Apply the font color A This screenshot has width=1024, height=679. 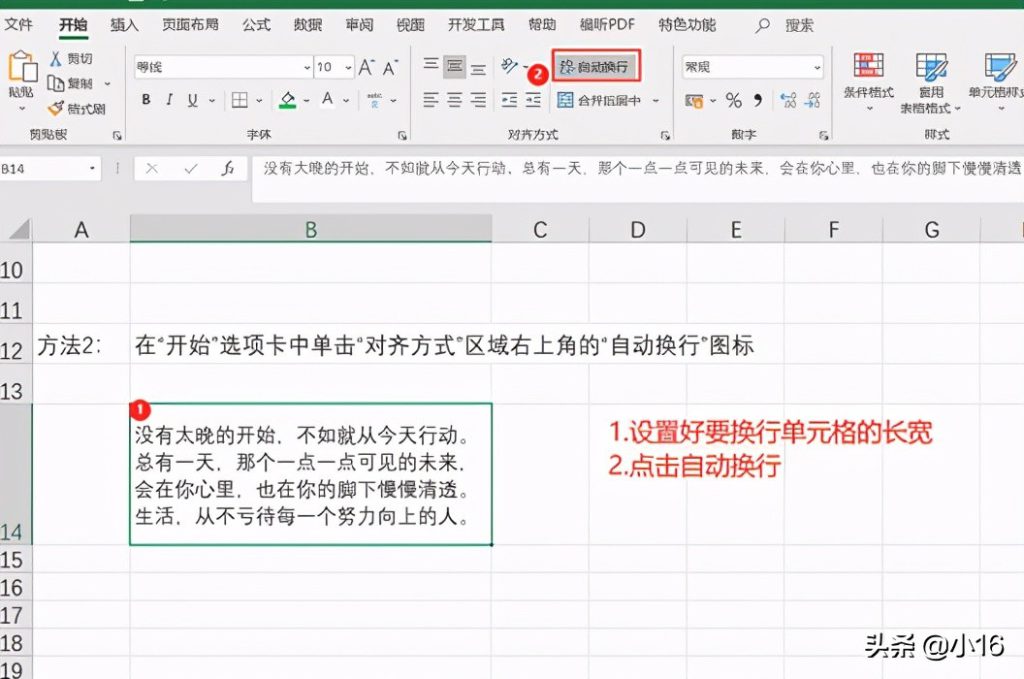pyautogui.click(x=327, y=100)
